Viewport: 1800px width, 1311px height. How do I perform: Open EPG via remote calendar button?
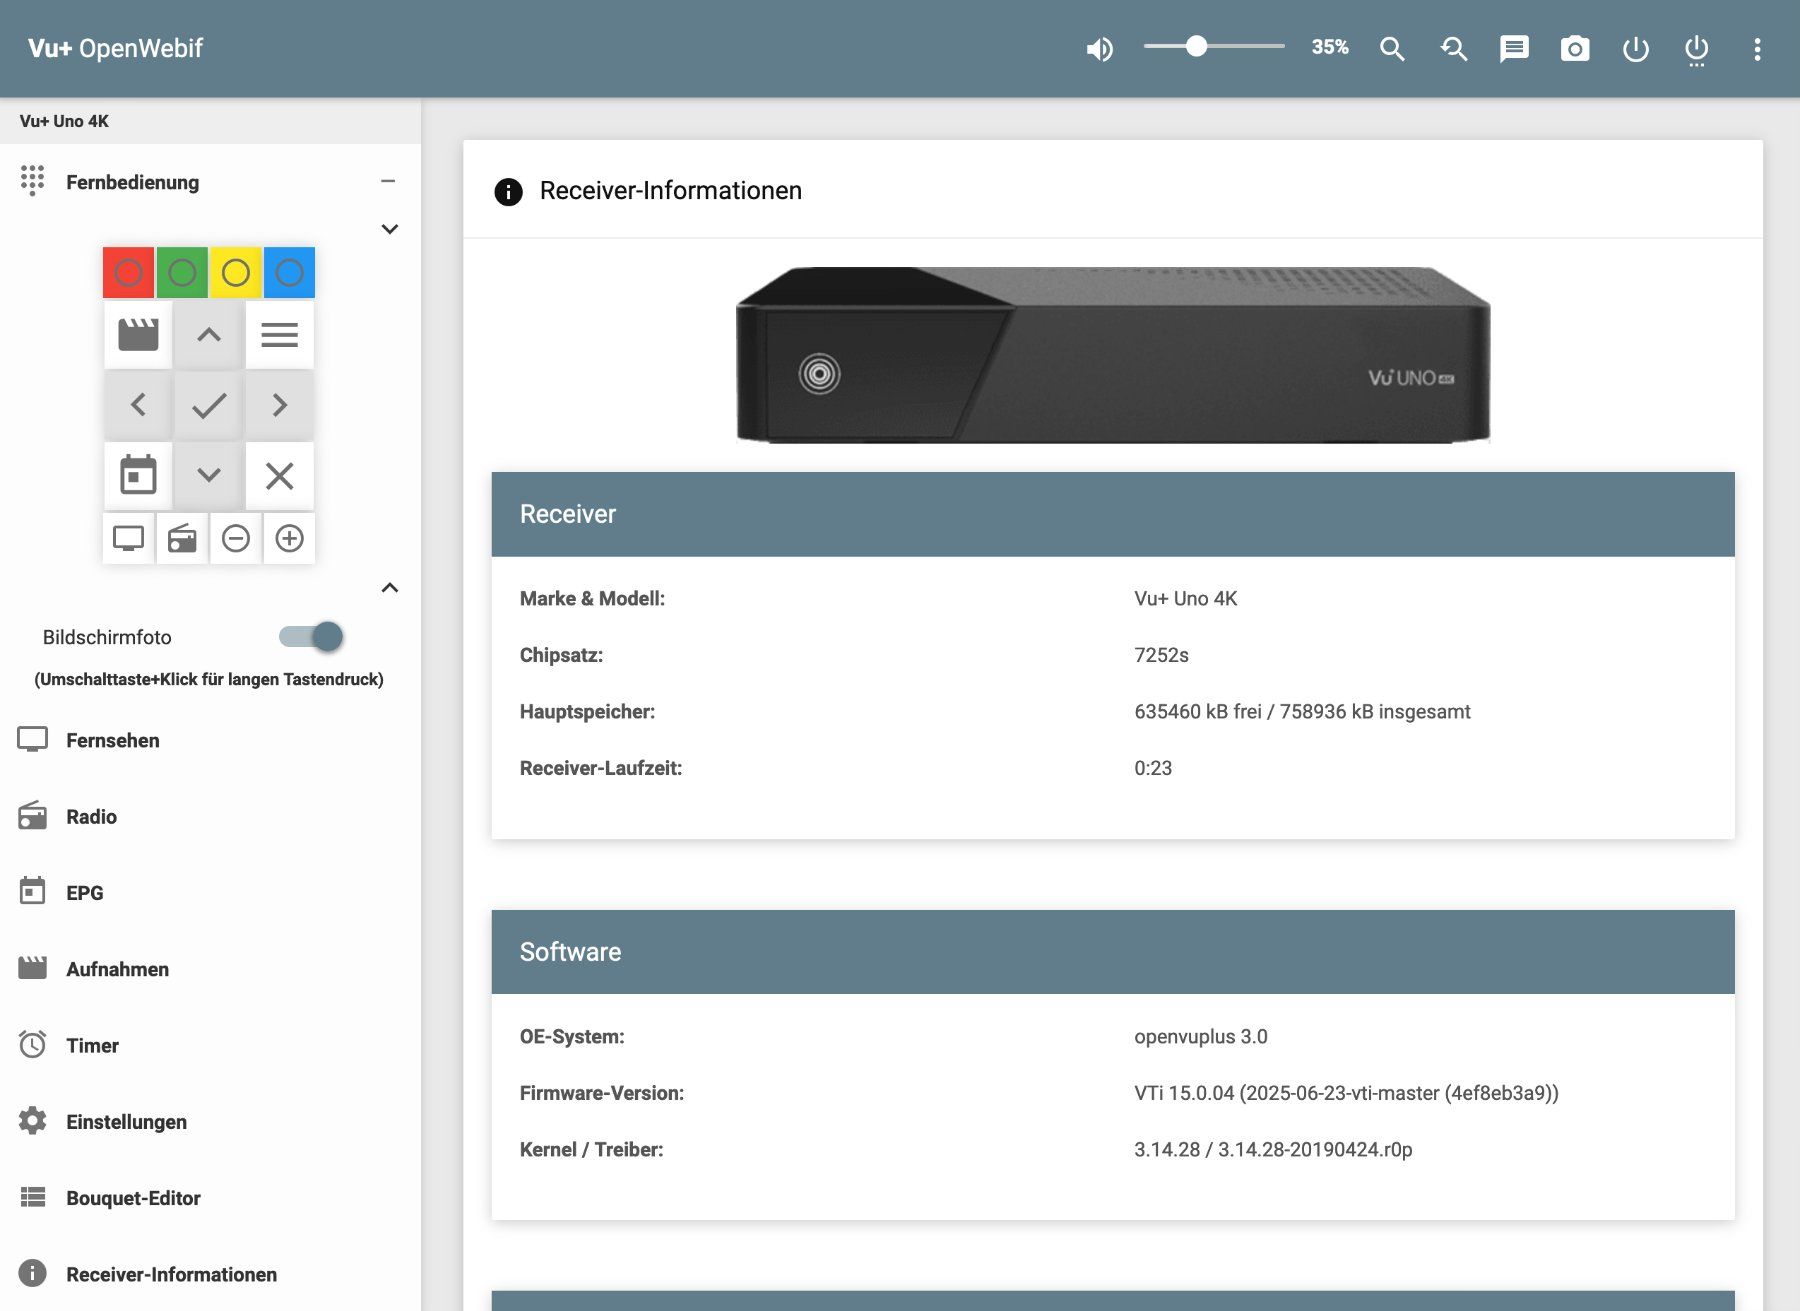(138, 475)
